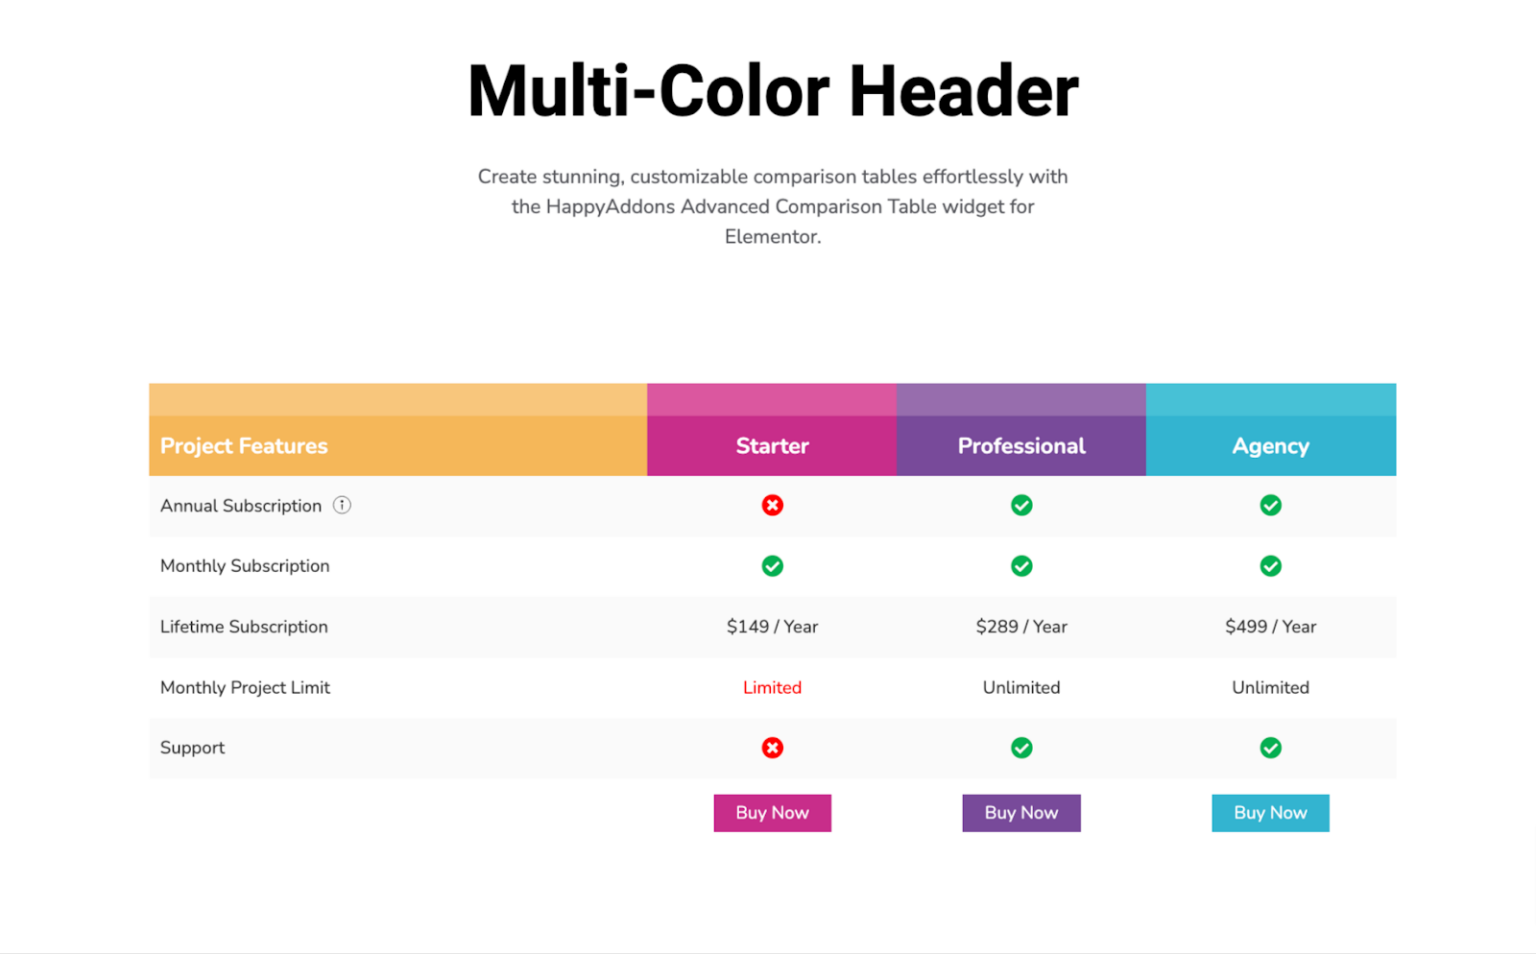This screenshot has width=1536, height=954.
Task: Click Agency's Support green checkmark
Action: pyautogui.click(x=1270, y=748)
